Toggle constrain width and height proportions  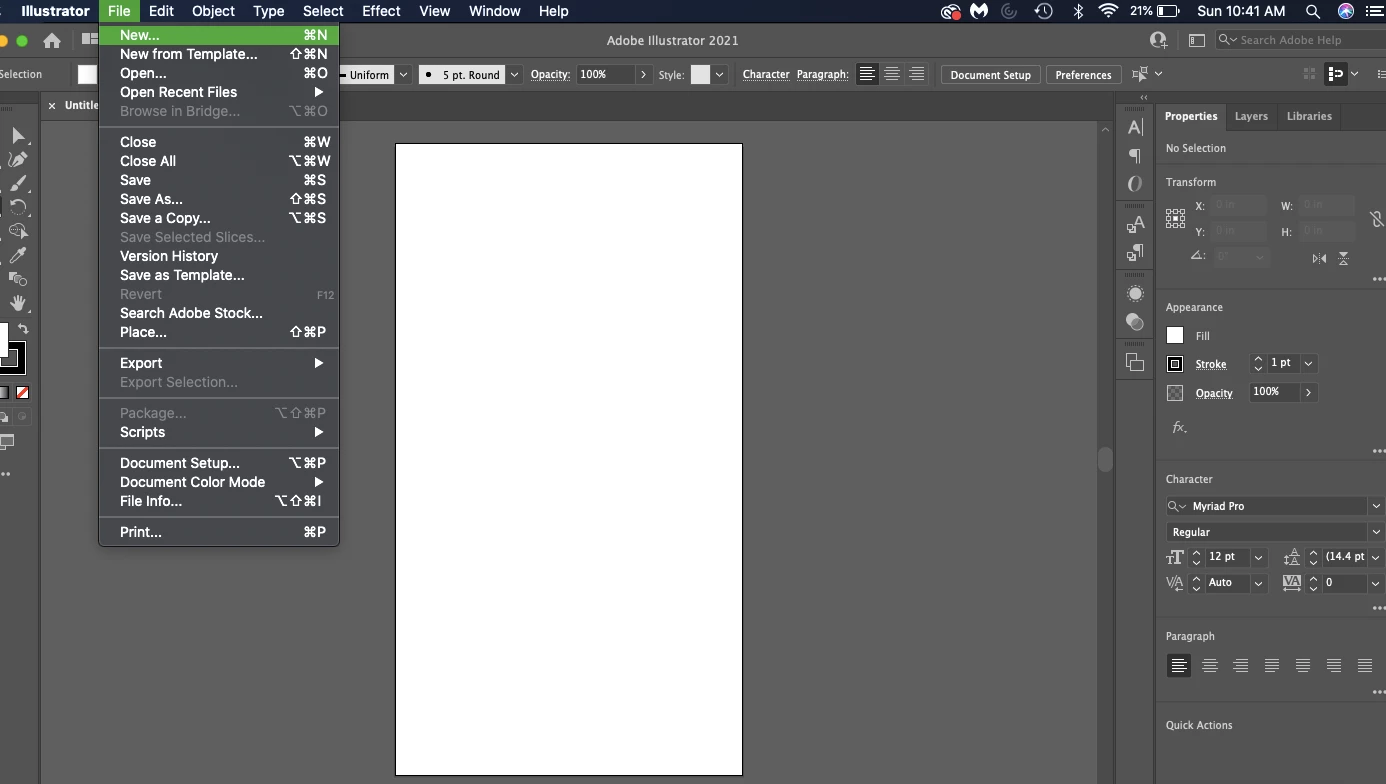(x=1377, y=218)
